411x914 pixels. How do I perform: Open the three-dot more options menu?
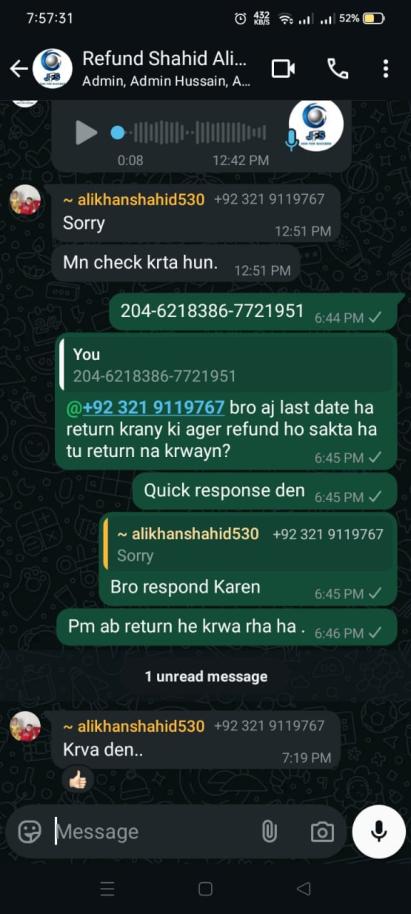pos(386,69)
